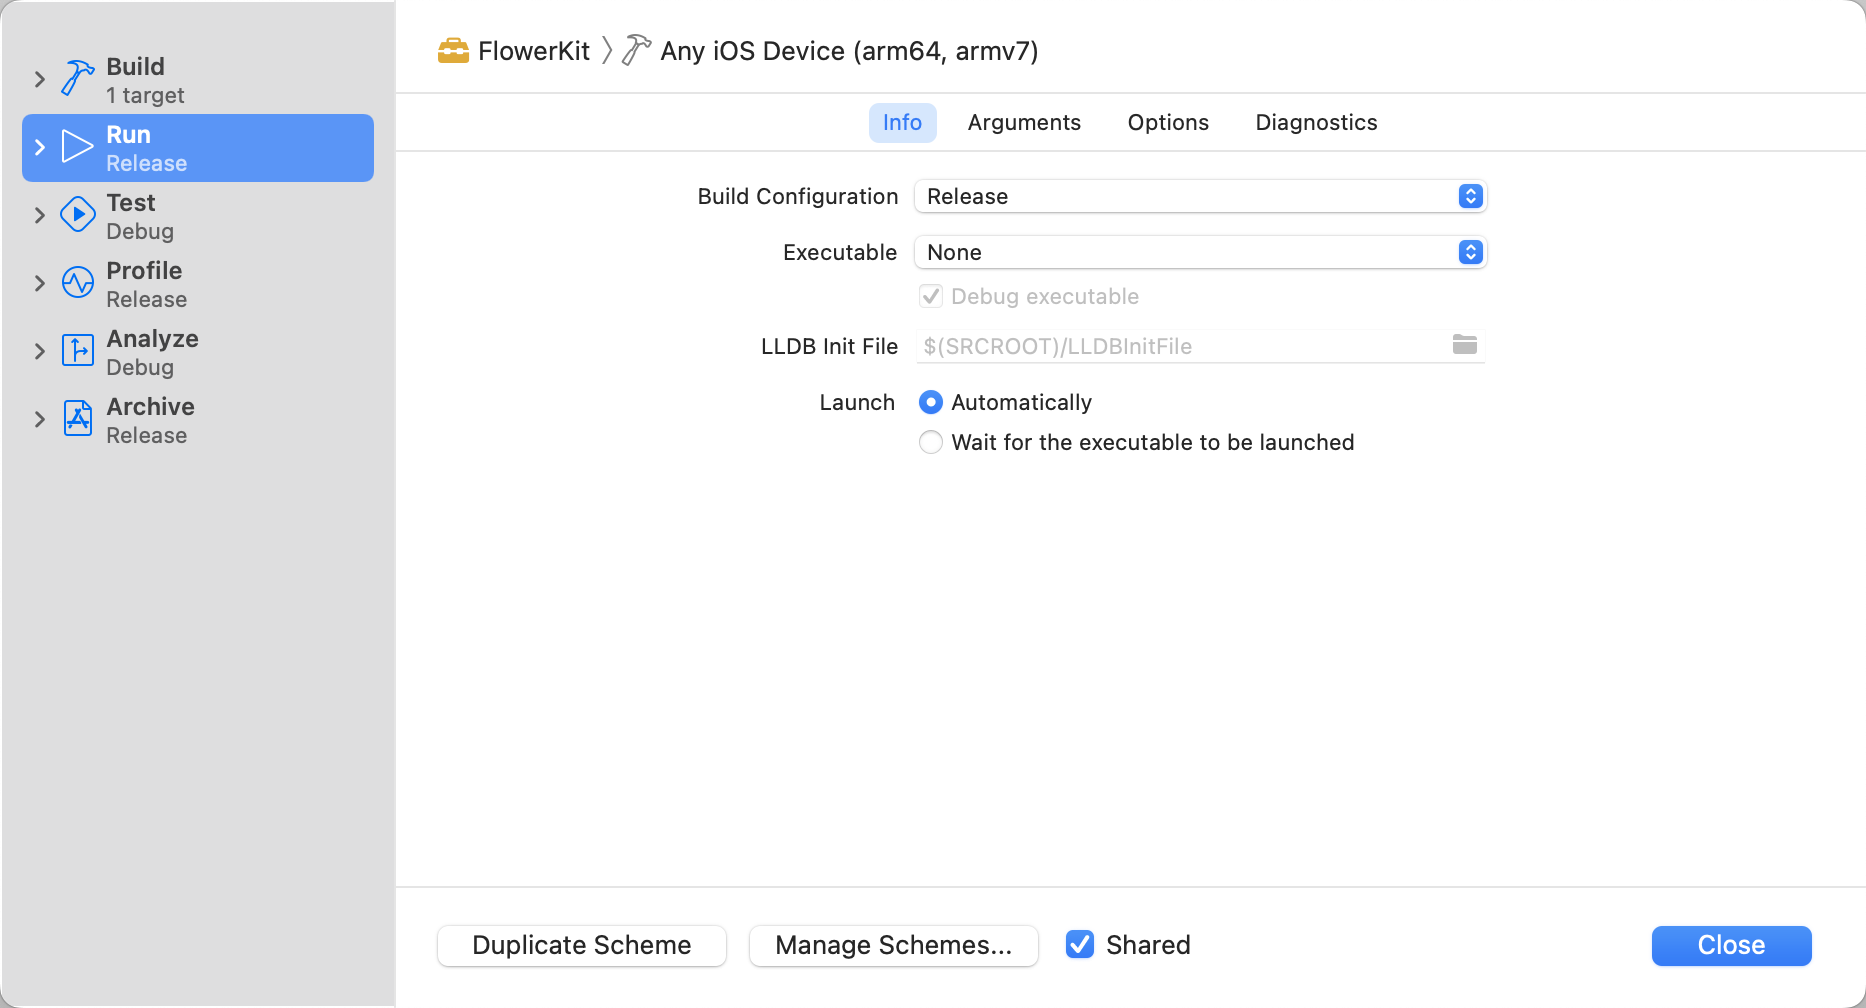Click the Build hammer icon
Screen dimensions: 1866x1008
coord(77,78)
